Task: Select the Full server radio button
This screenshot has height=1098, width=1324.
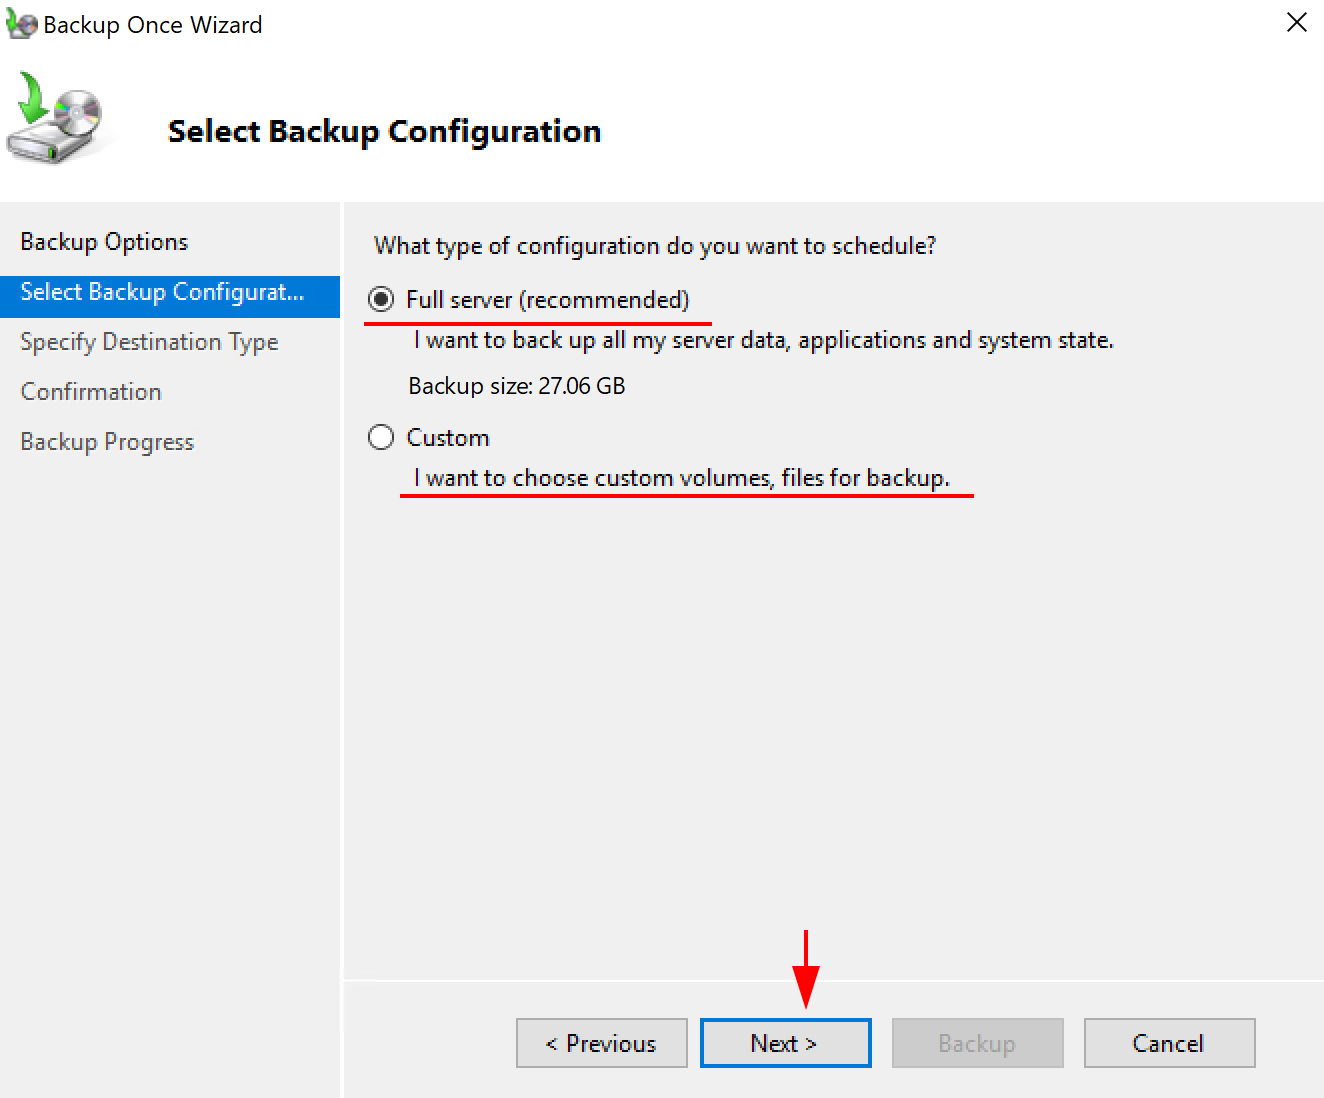Action: point(381,298)
